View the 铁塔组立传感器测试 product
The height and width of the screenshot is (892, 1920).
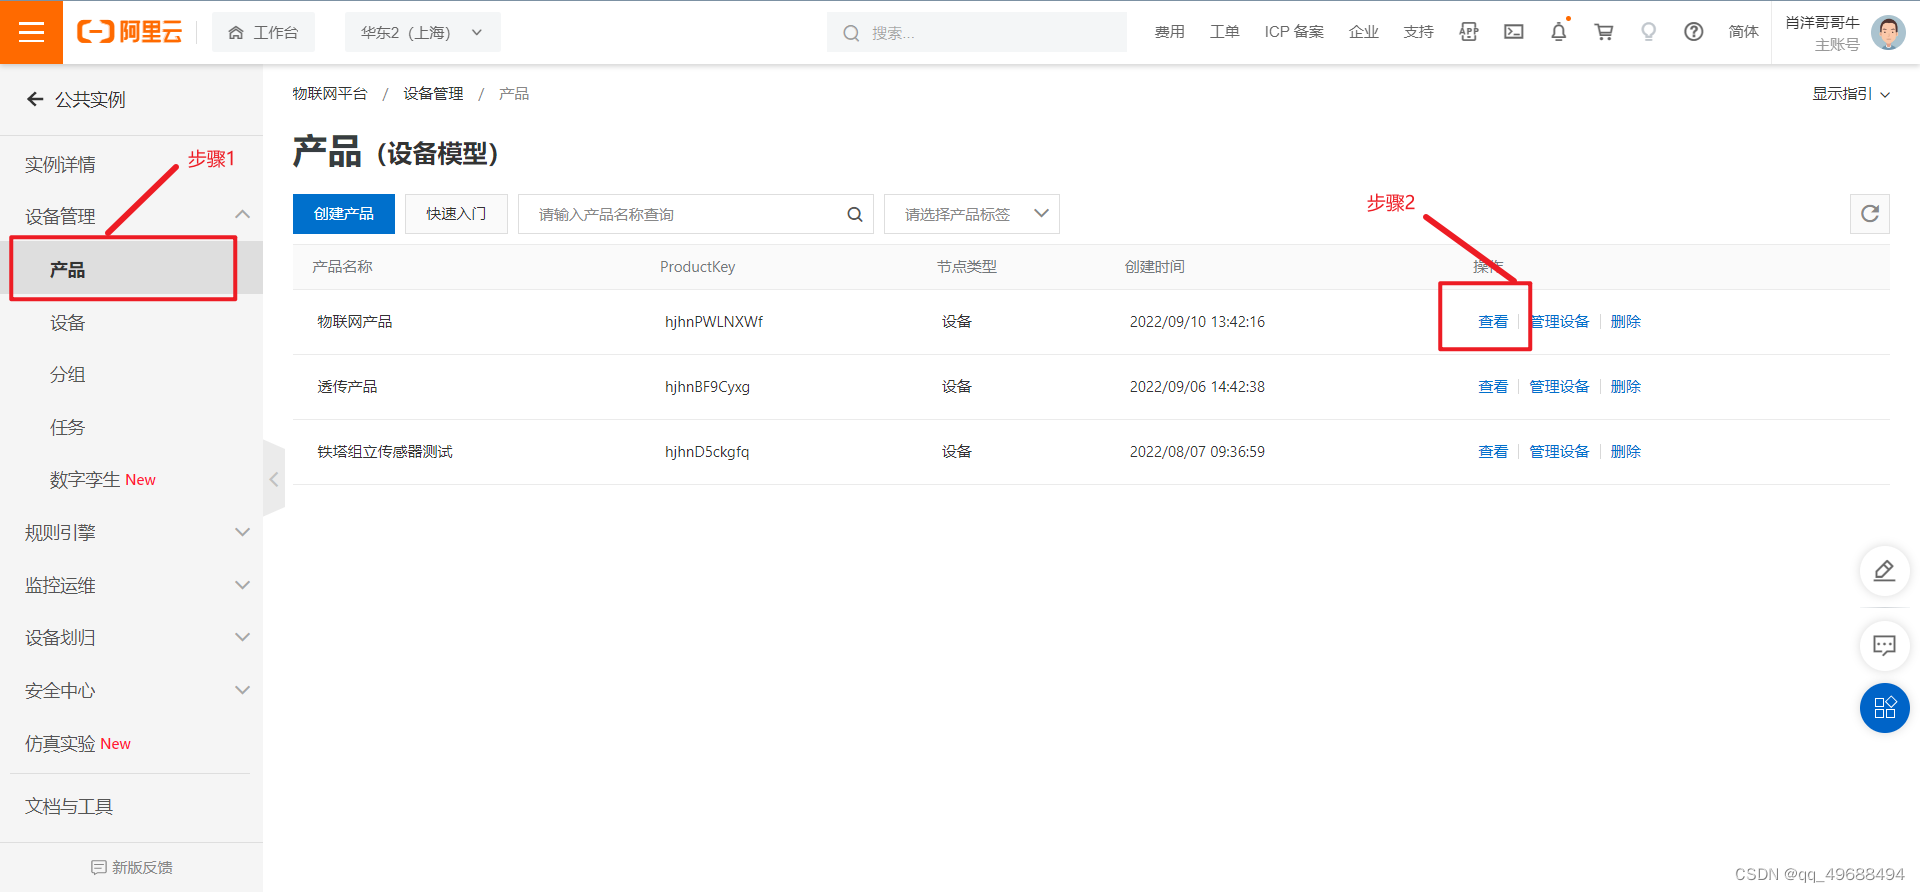pyautogui.click(x=1493, y=452)
